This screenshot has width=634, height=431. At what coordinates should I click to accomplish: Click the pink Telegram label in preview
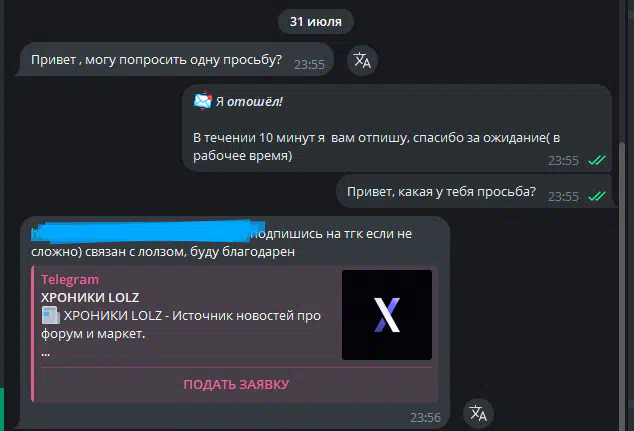(x=70, y=279)
